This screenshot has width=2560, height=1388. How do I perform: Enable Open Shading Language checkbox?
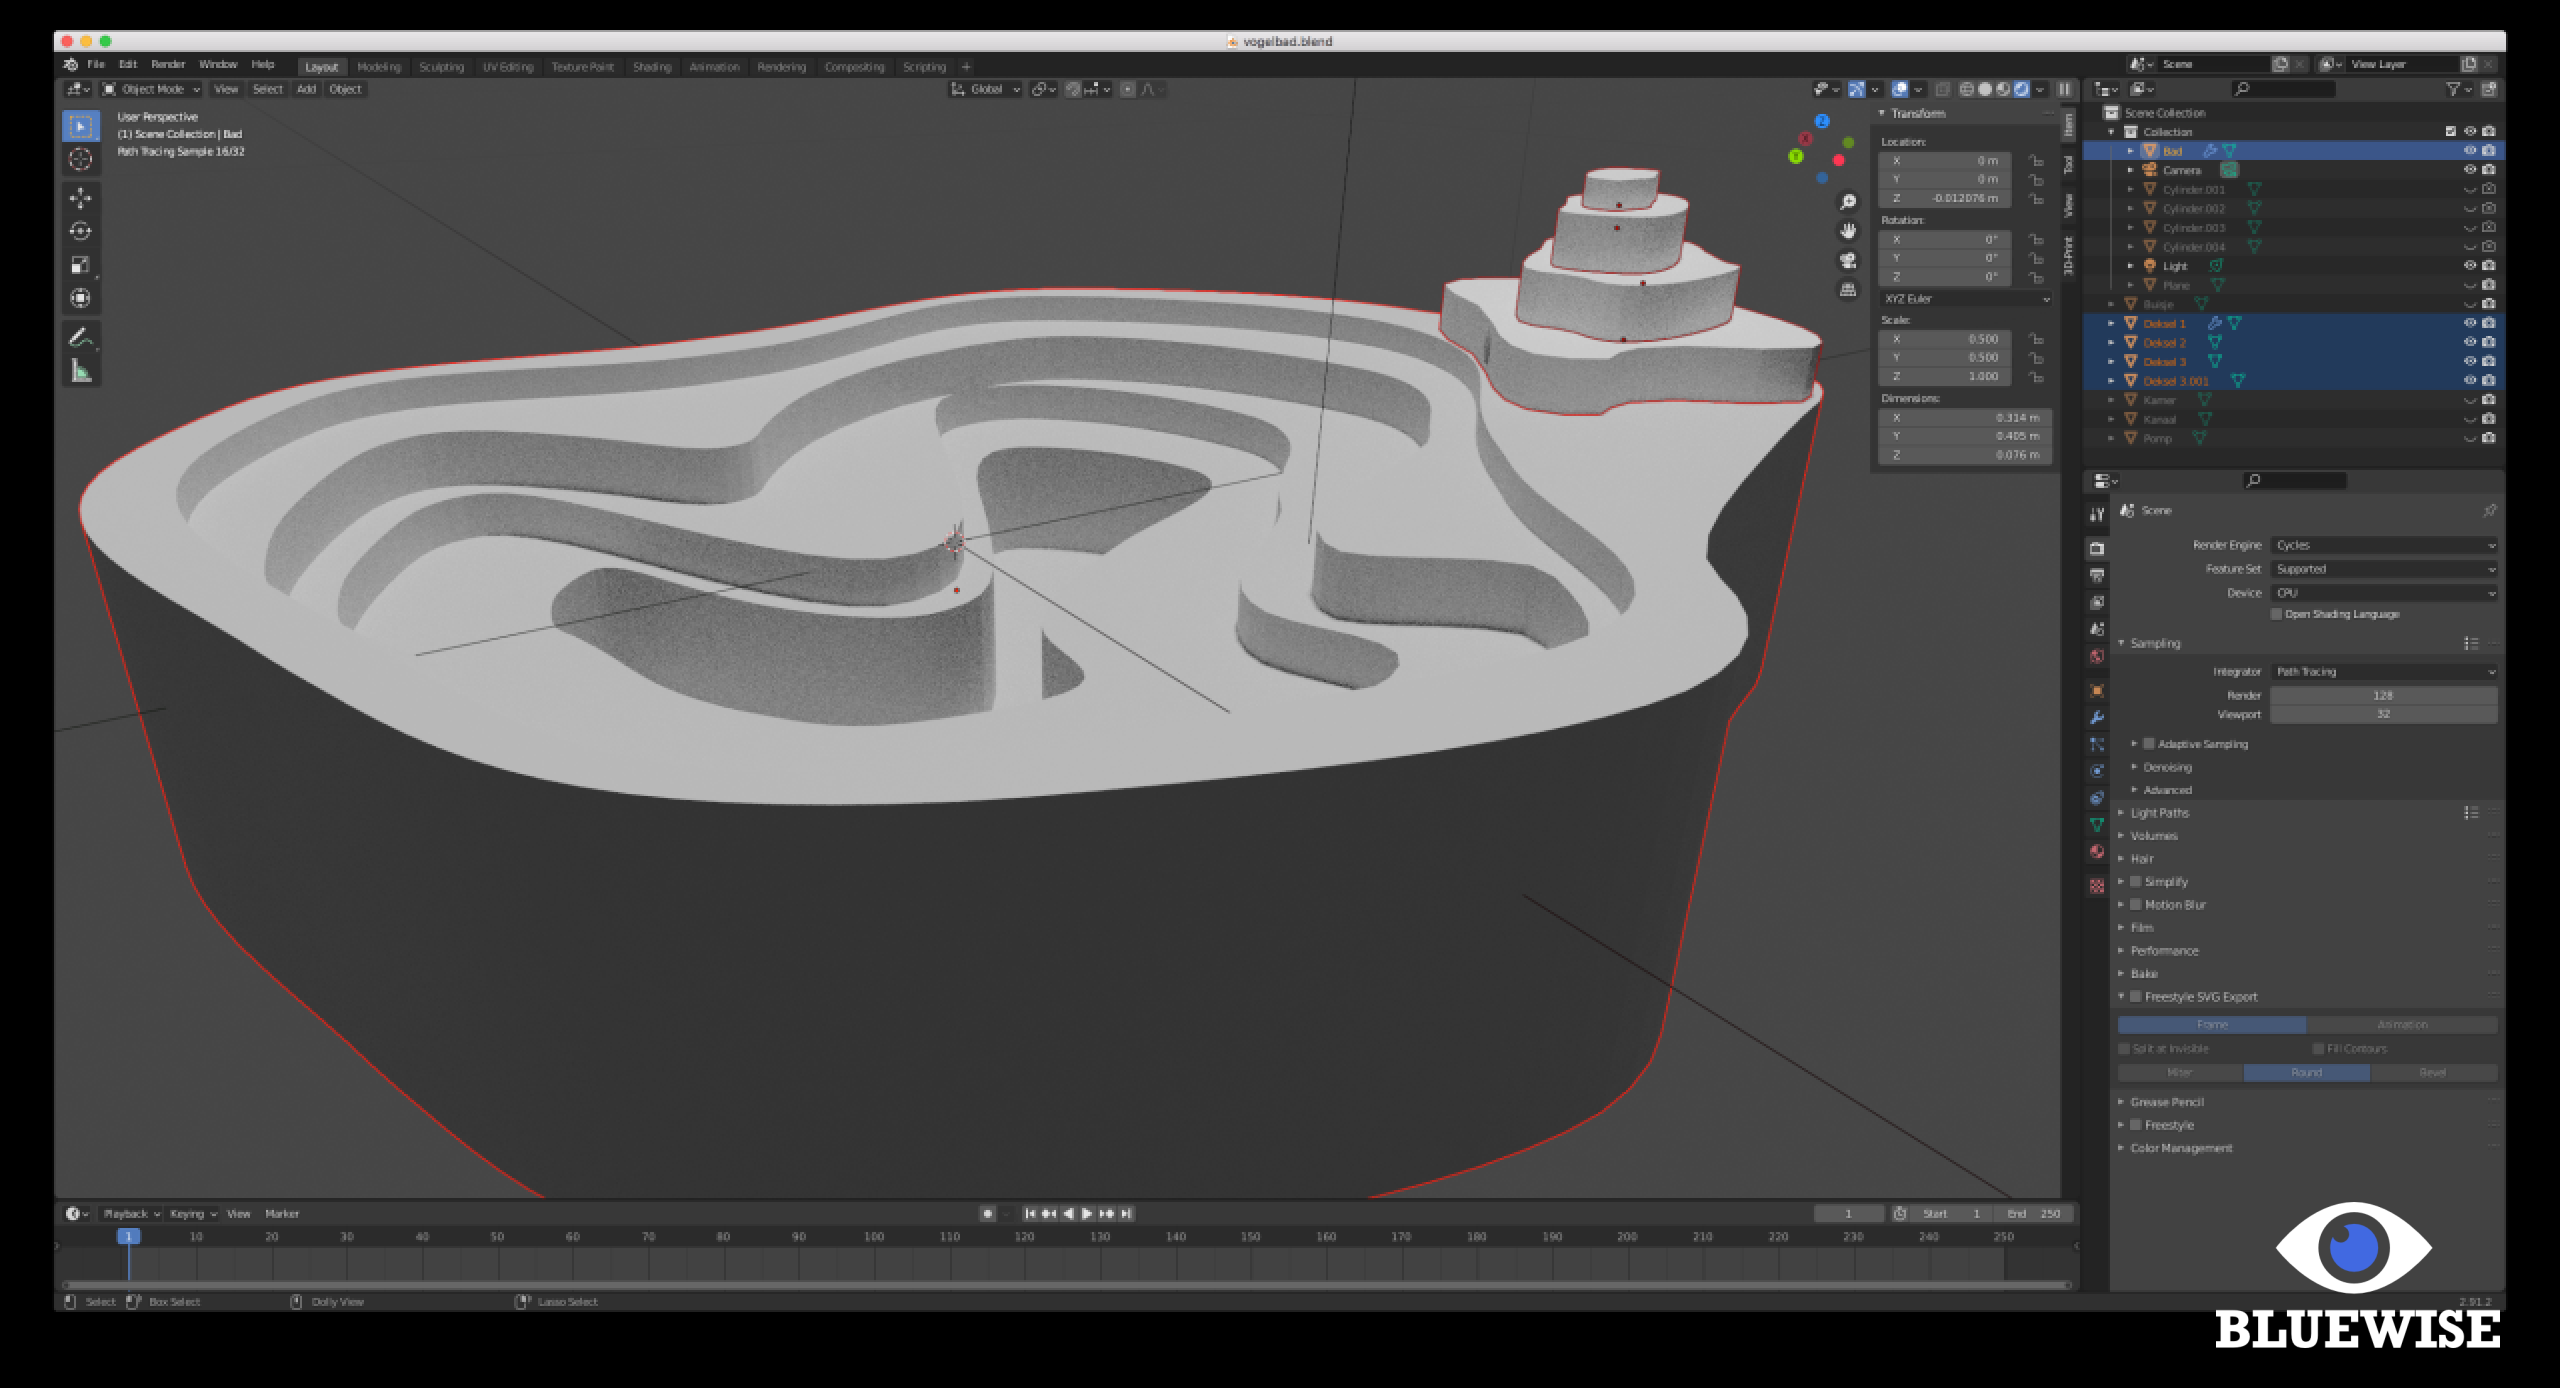[2276, 614]
